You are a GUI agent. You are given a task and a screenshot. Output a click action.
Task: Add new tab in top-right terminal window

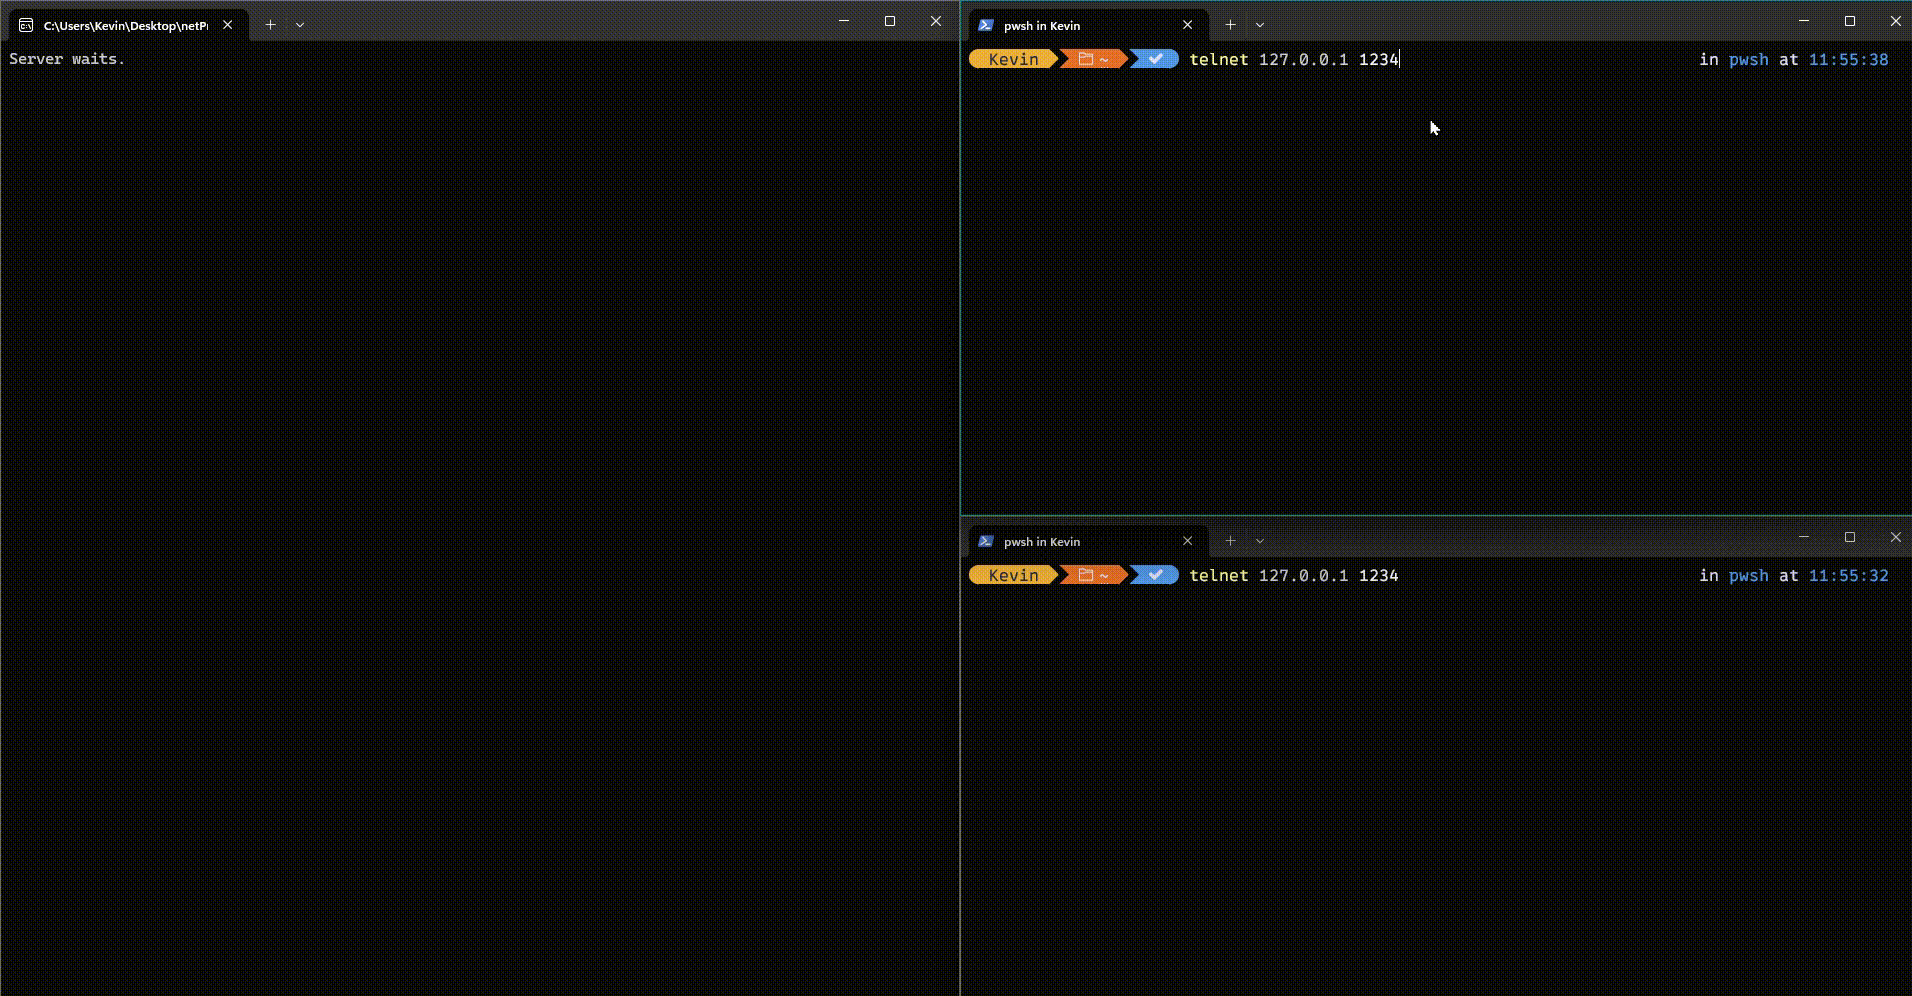[1231, 25]
